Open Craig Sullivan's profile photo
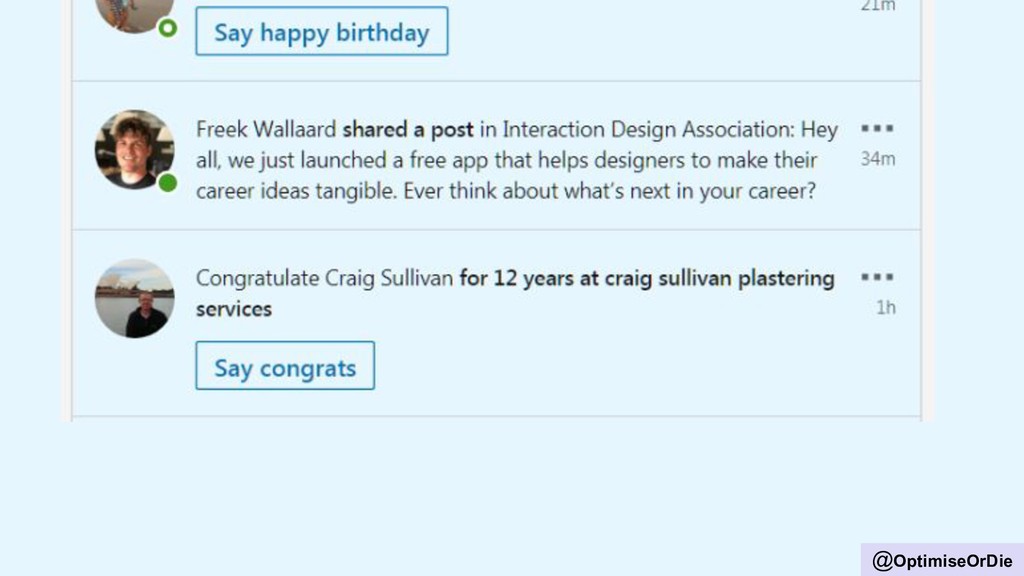 tap(135, 298)
